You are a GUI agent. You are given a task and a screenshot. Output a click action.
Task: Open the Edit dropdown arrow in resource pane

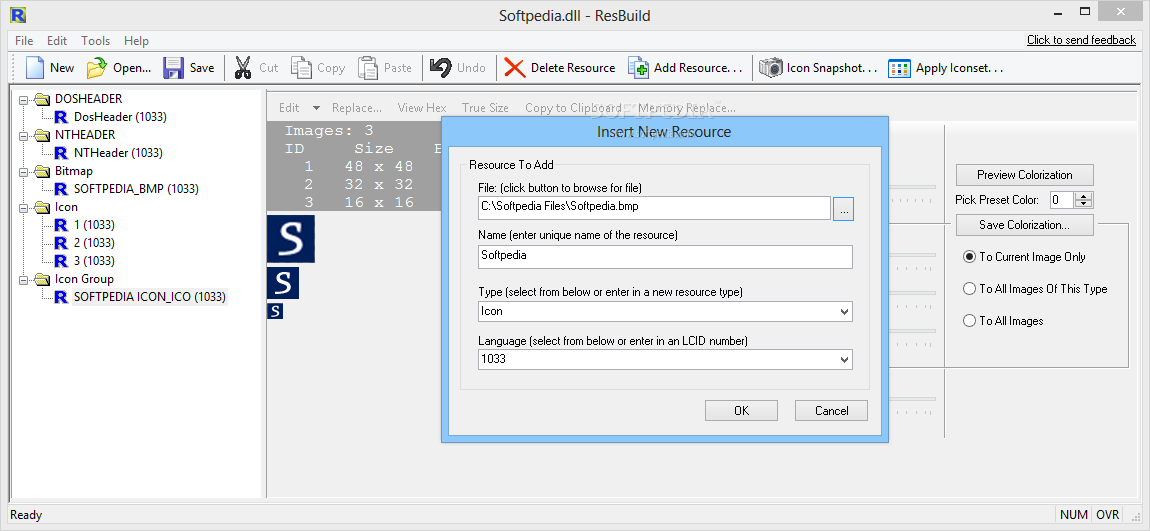pos(316,108)
